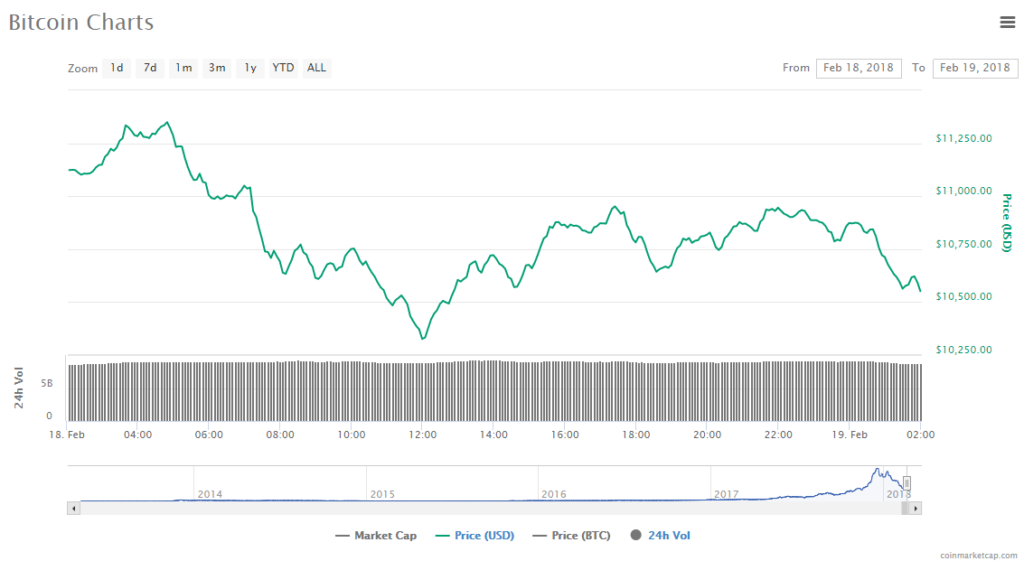The height and width of the screenshot is (561, 1024).
Task: Set zoom range to 3m
Action: (217, 68)
